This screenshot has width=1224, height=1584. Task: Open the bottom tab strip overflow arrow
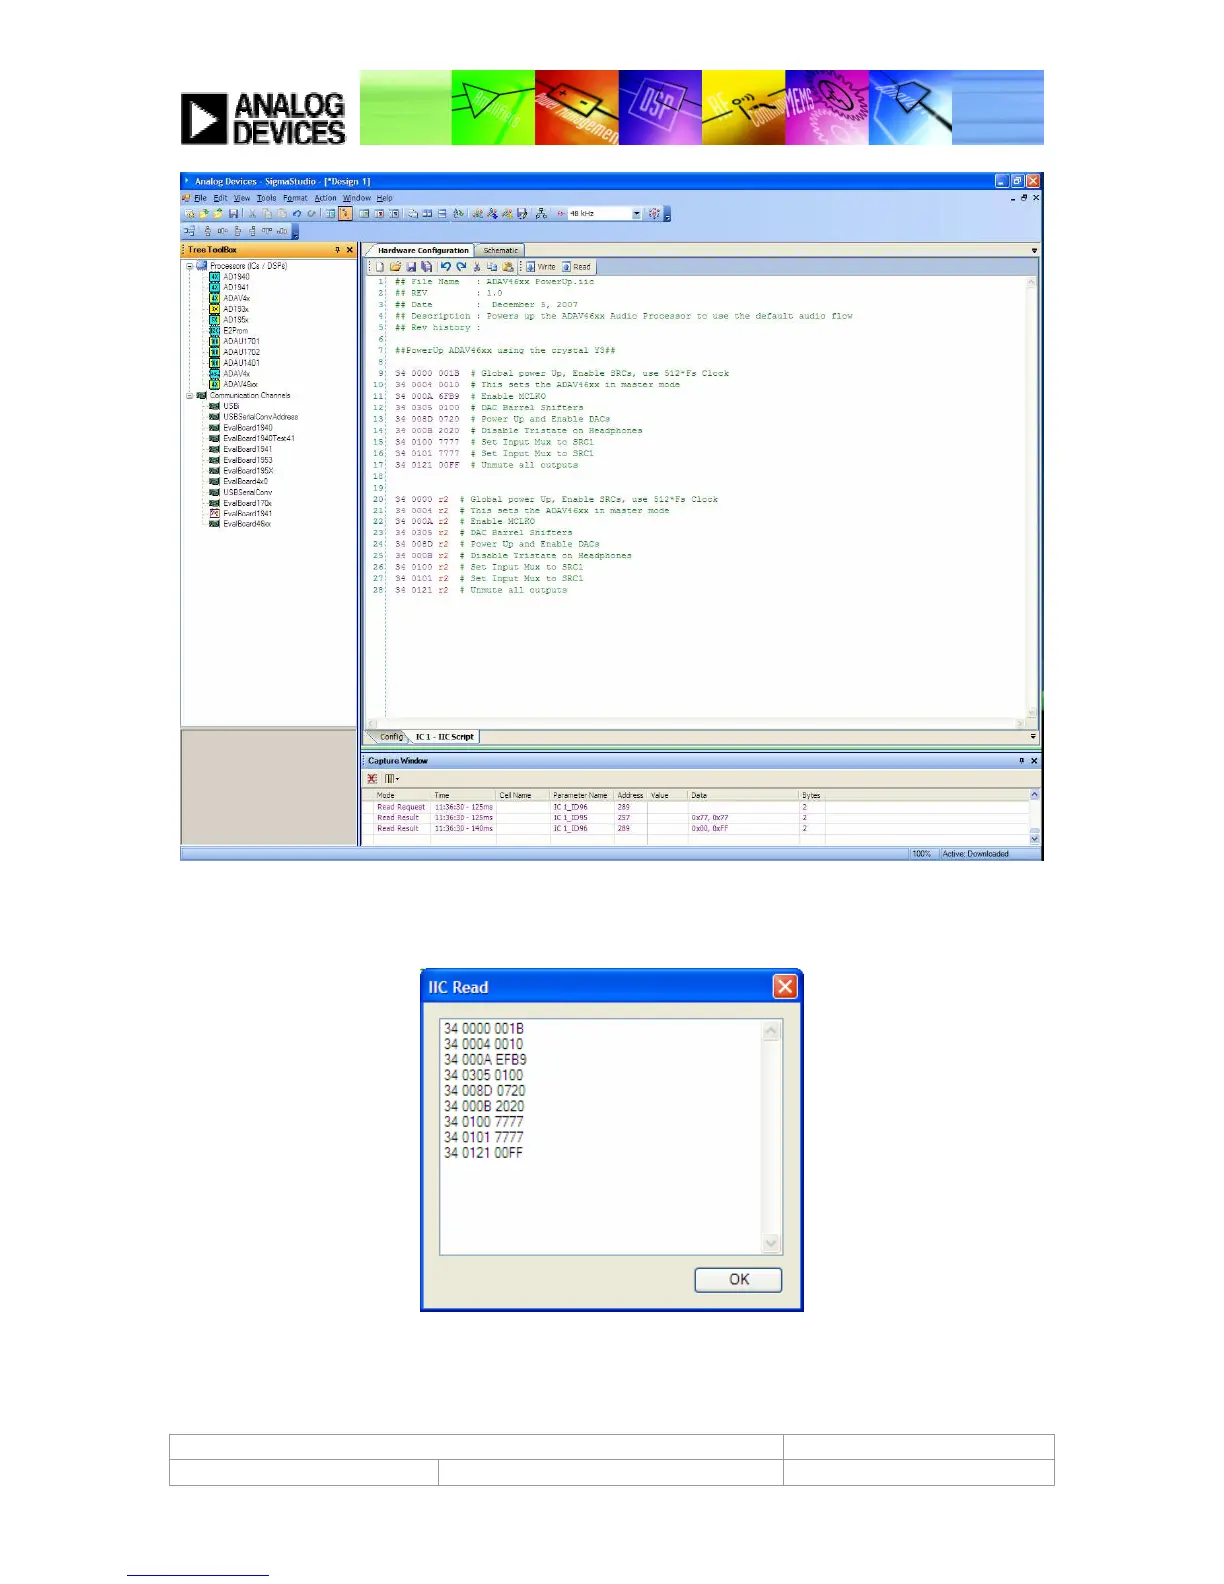point(1034,737)
